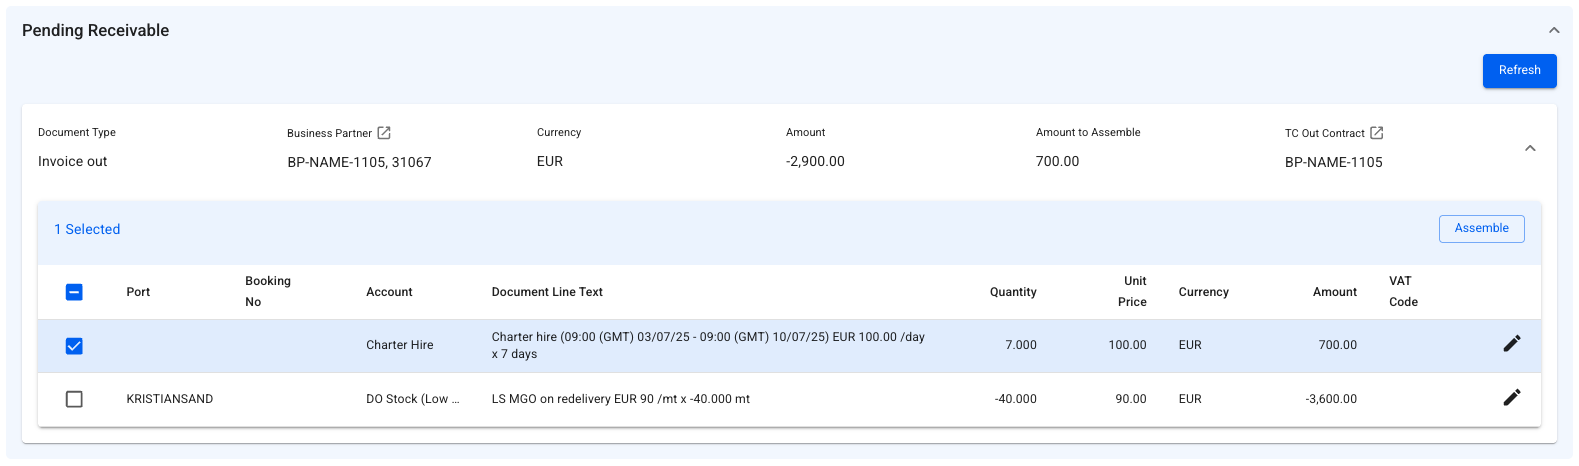
Task: Collapse the Invoice out document card
Action: click(1530, 148)
